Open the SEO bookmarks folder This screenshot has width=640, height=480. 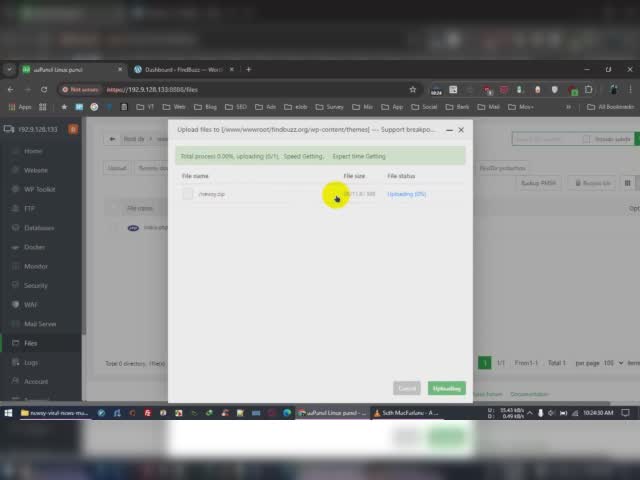pos(237,107)
